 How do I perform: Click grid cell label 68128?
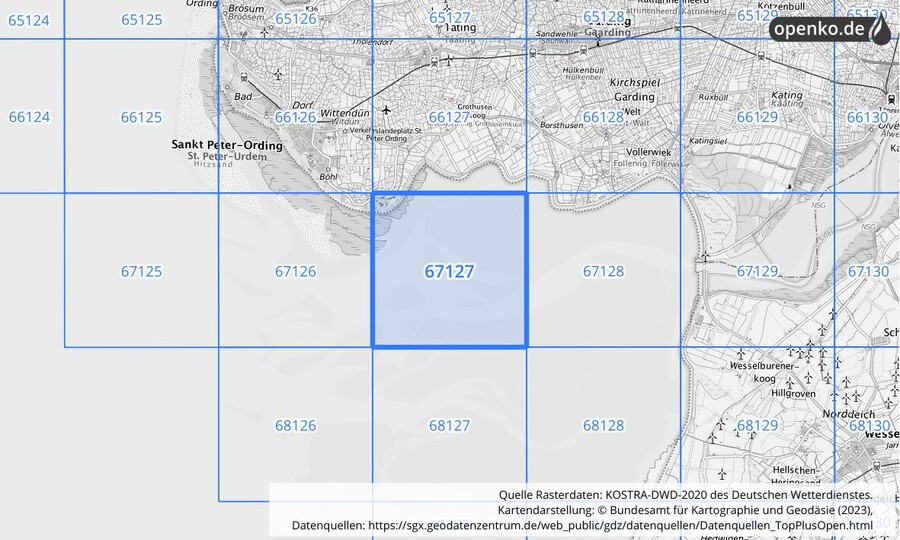(x=603, y=426)
